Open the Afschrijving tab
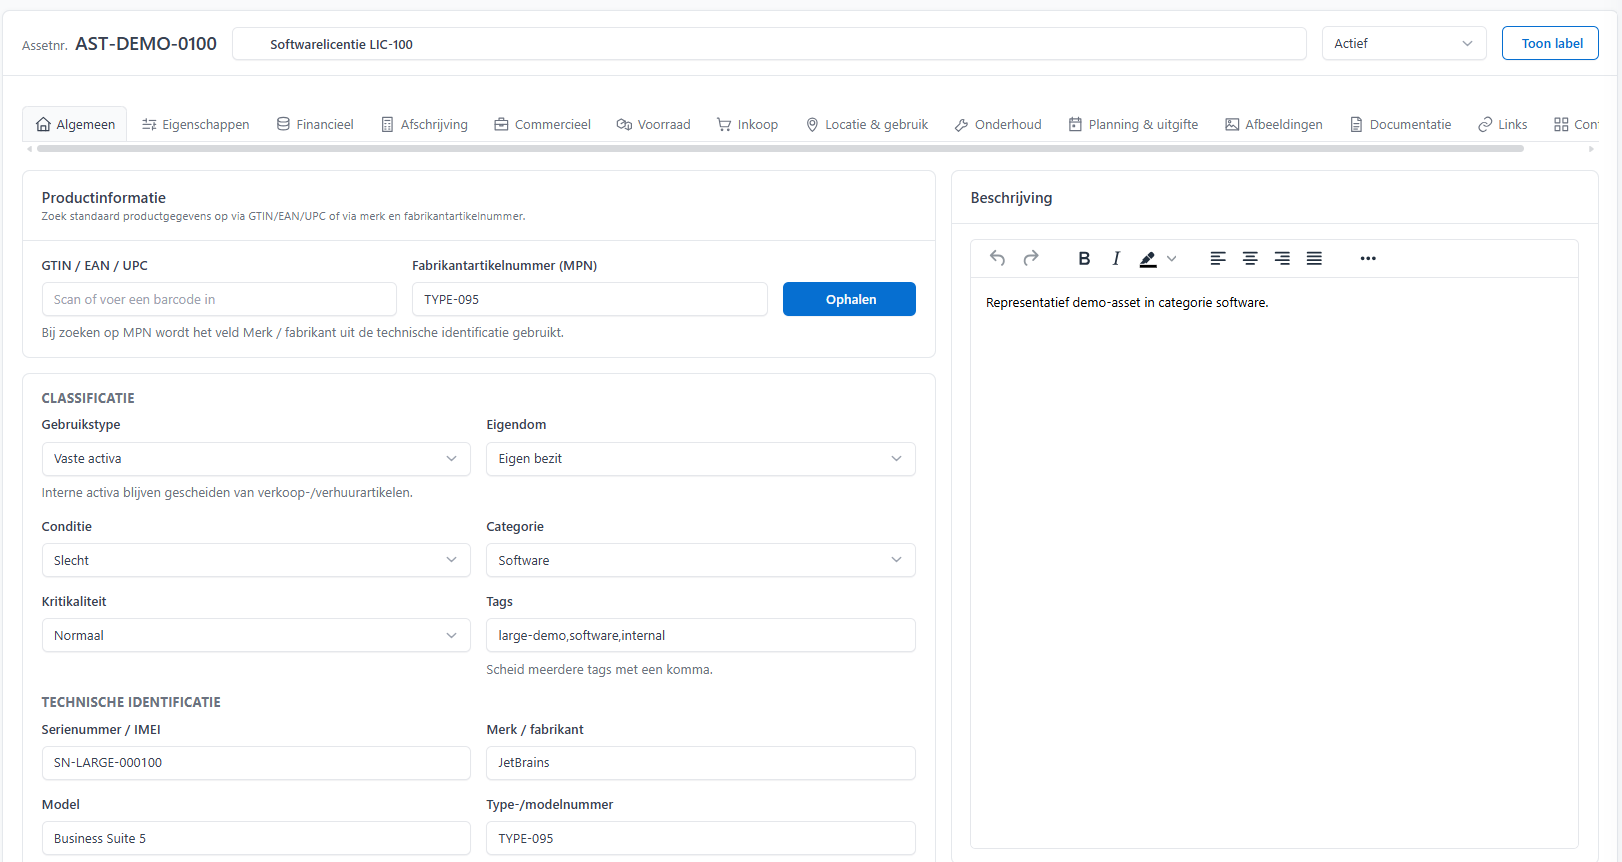This screenshot has width=1622, height=862. pos(424,124)
